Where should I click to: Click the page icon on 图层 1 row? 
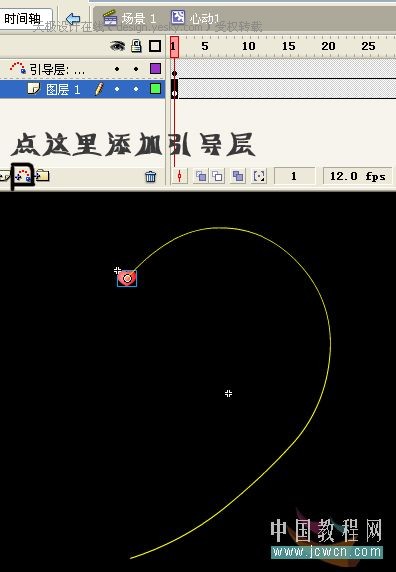[34, 88]
